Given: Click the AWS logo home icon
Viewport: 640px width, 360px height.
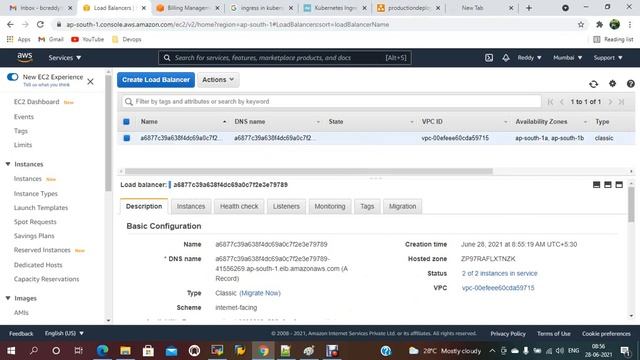Looking at the screenshot, I should tap(25, 58).
